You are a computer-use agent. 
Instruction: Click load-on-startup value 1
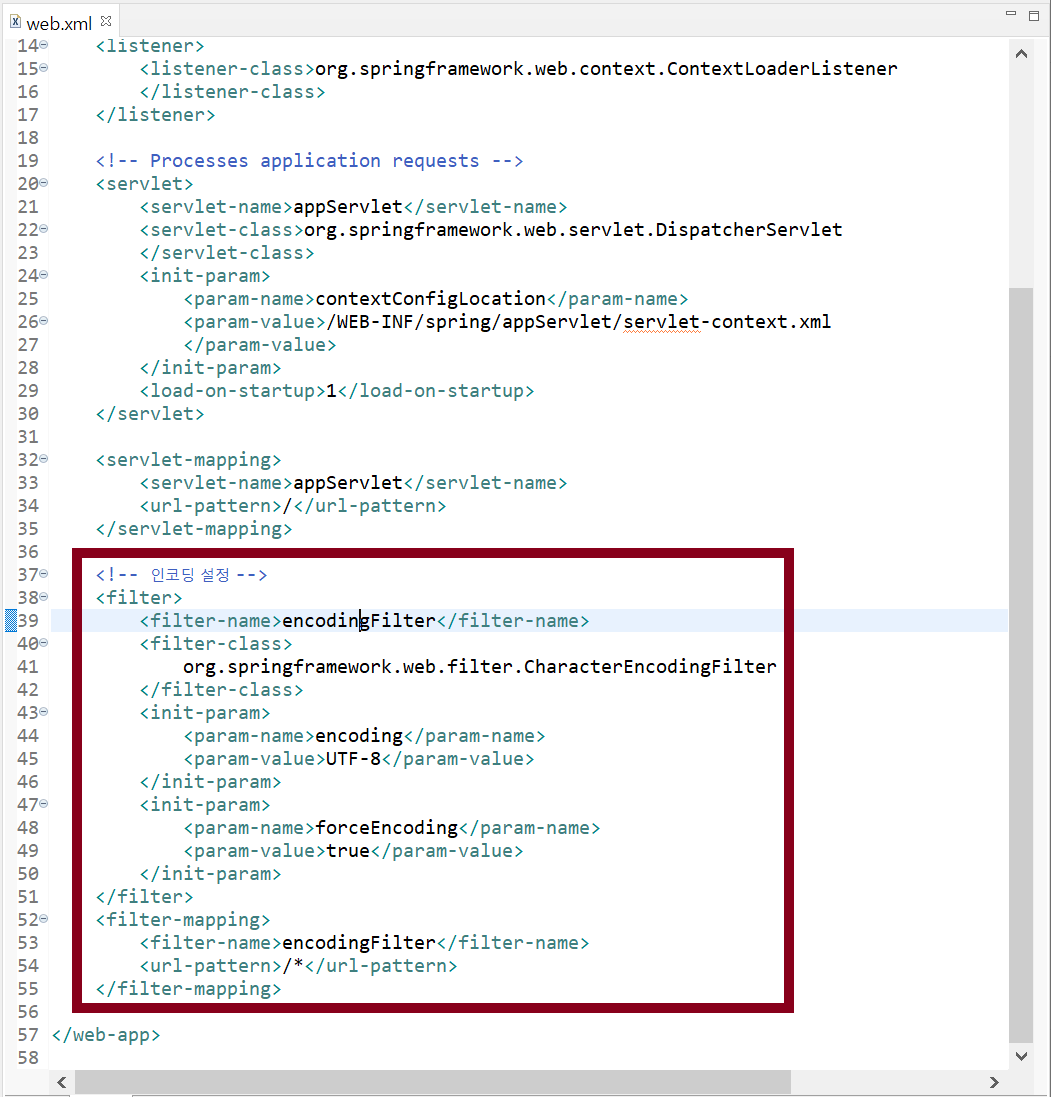332,391
